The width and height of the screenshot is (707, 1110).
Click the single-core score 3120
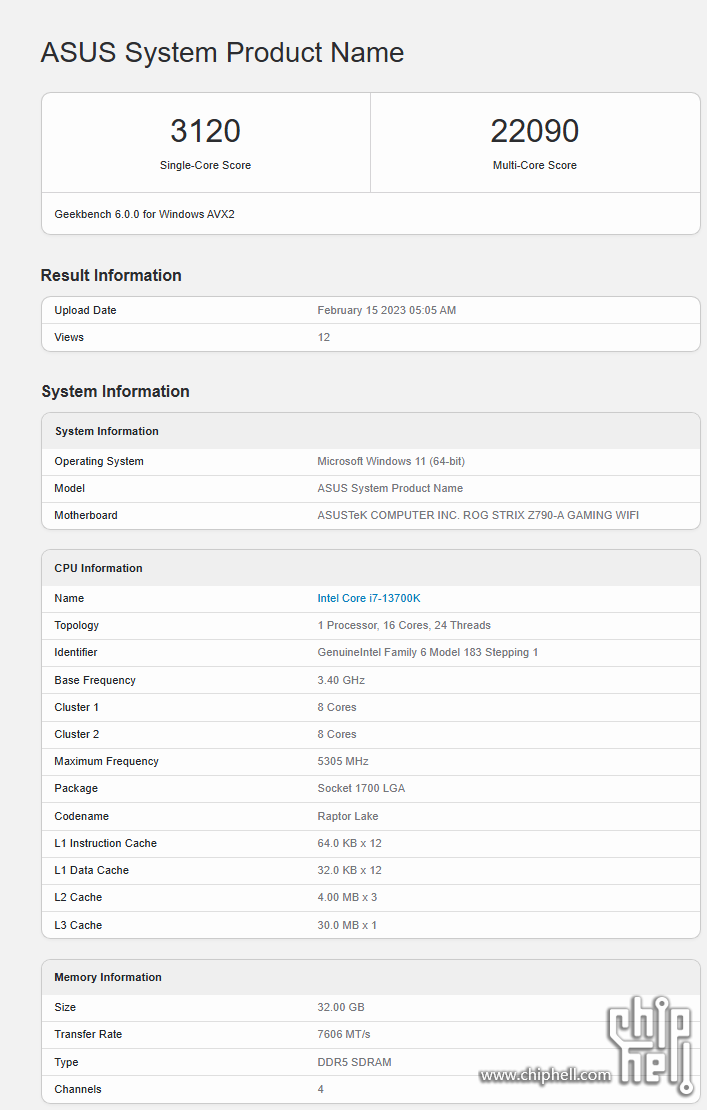tap(205, 131)
